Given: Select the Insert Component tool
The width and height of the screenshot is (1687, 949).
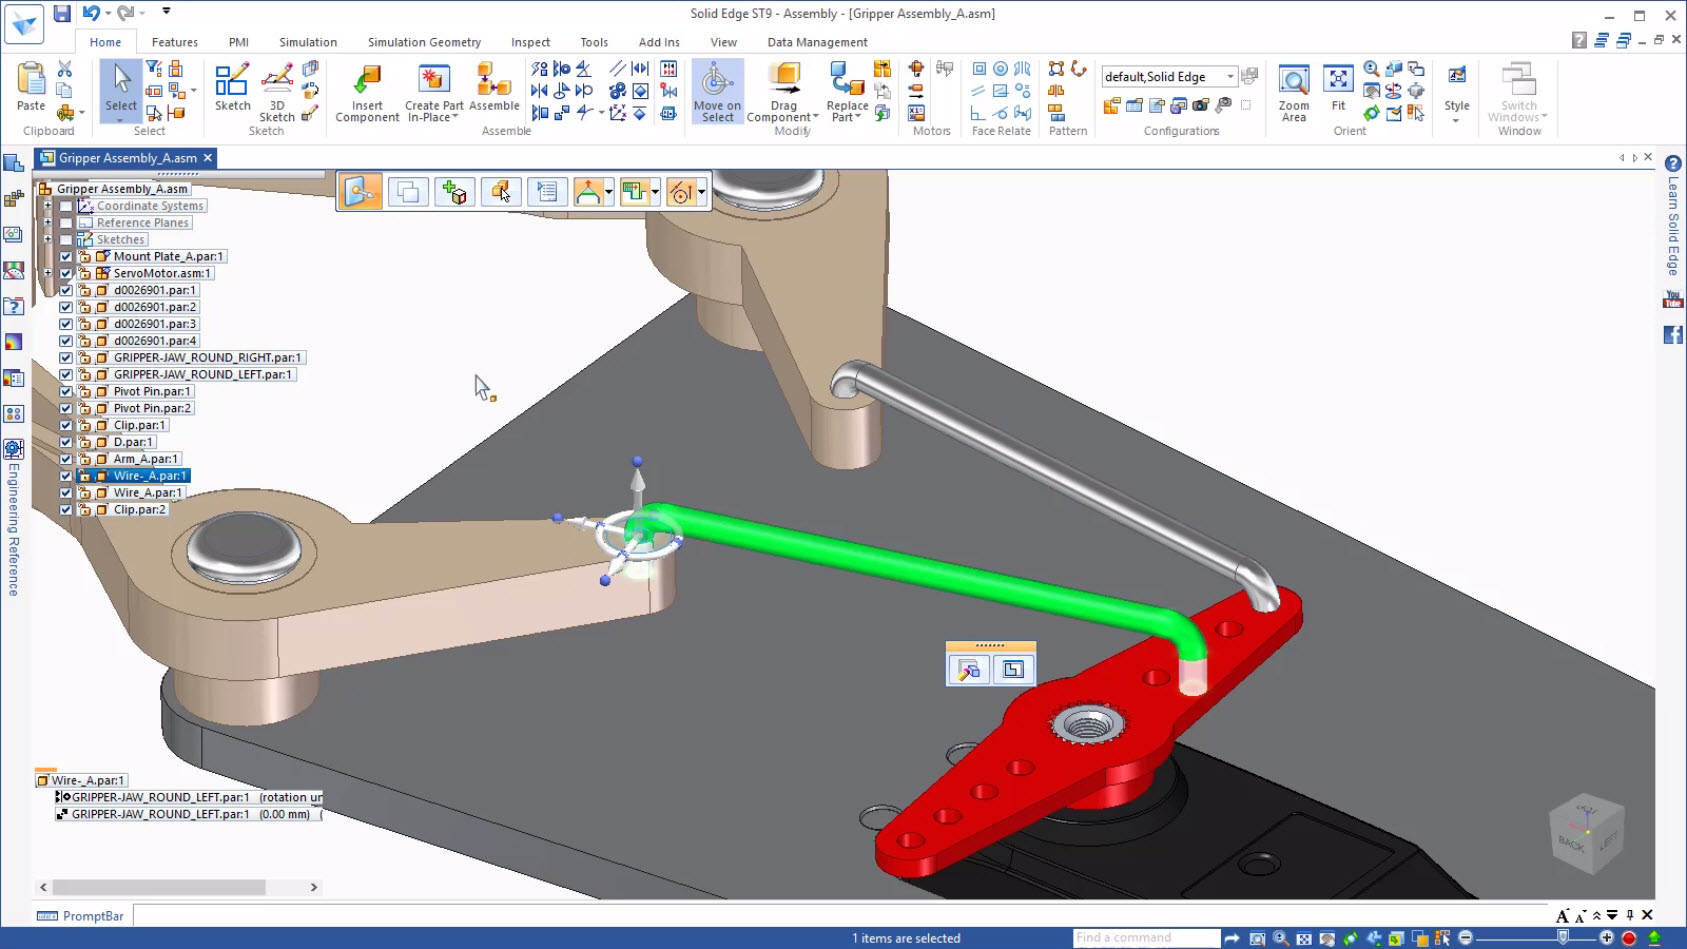Looking at the screenshot, I should click(x=366, y=90).
